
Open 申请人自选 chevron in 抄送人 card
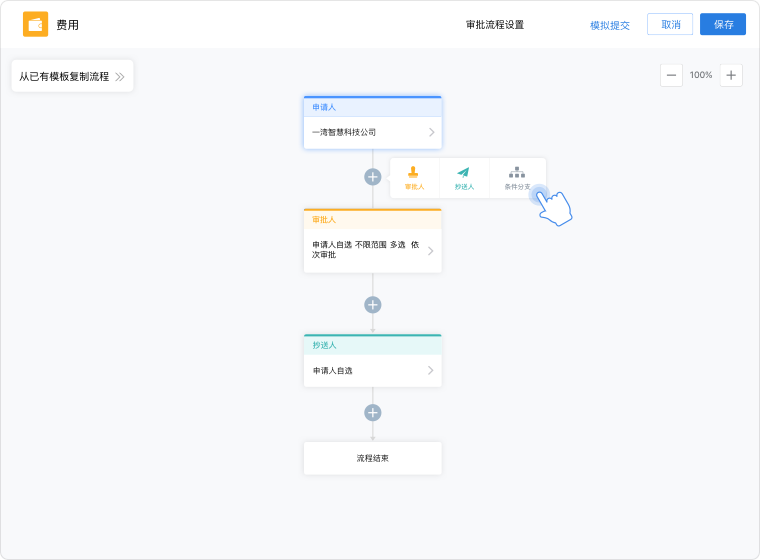pos(431,370)
